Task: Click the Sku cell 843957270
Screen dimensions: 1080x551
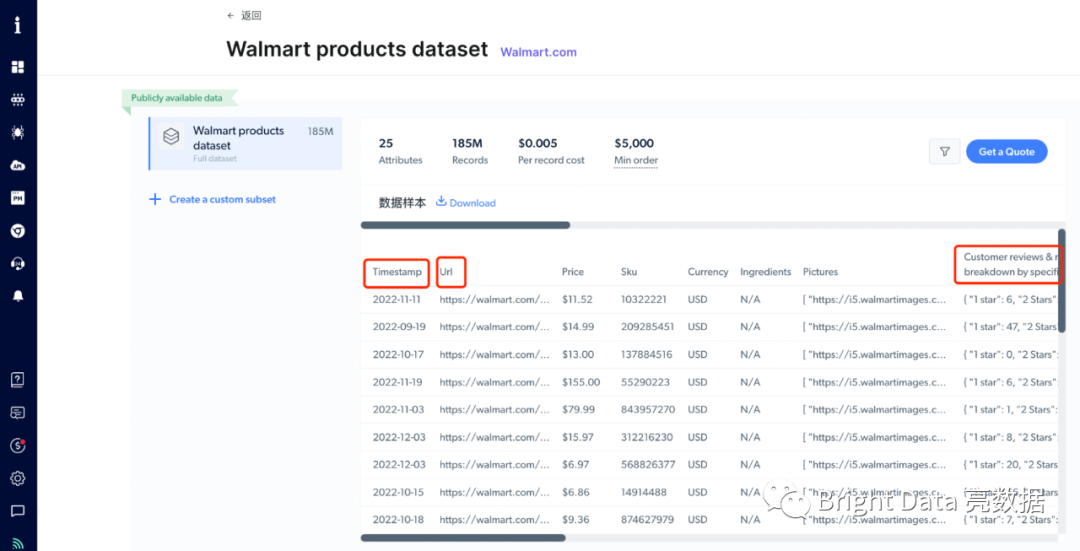Action: click(647, 410)
